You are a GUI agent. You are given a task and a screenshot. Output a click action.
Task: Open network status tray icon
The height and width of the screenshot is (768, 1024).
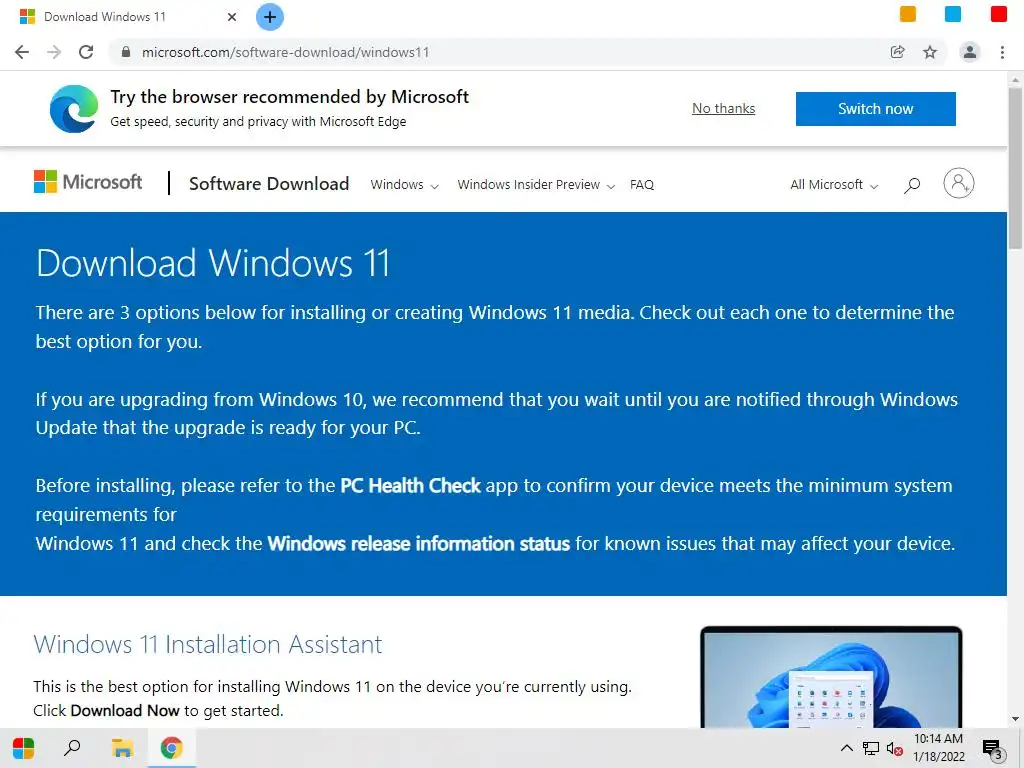871,748
